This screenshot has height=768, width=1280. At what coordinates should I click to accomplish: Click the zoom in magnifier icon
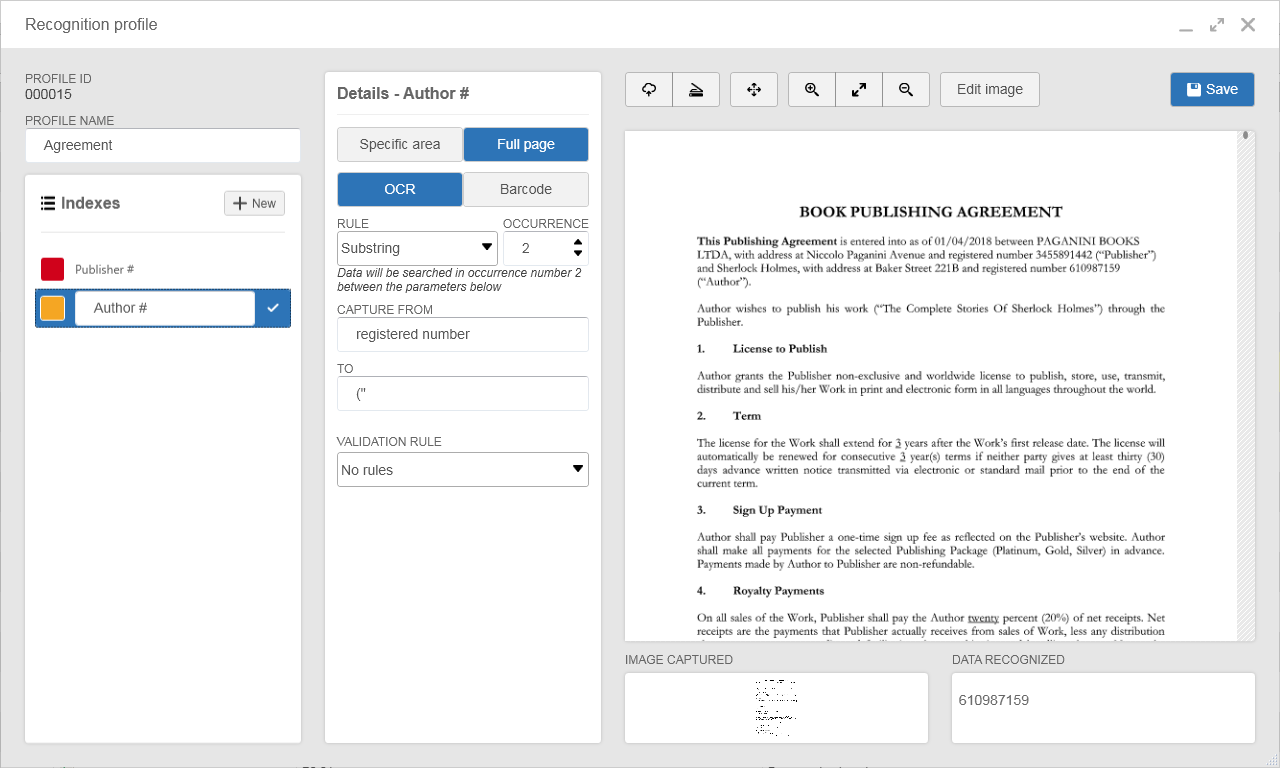812,89
